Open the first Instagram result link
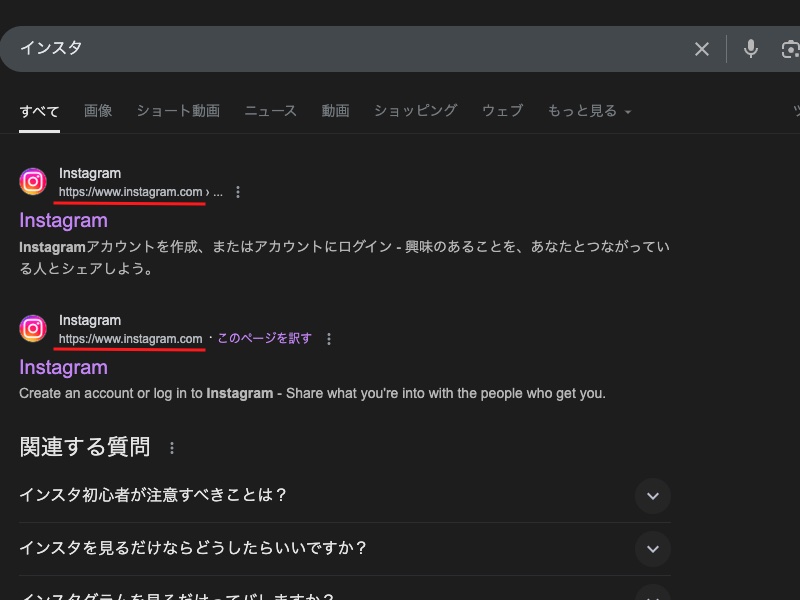Viewport: 800px width, 600px height. pyautogui.click(x=63, y=220)
